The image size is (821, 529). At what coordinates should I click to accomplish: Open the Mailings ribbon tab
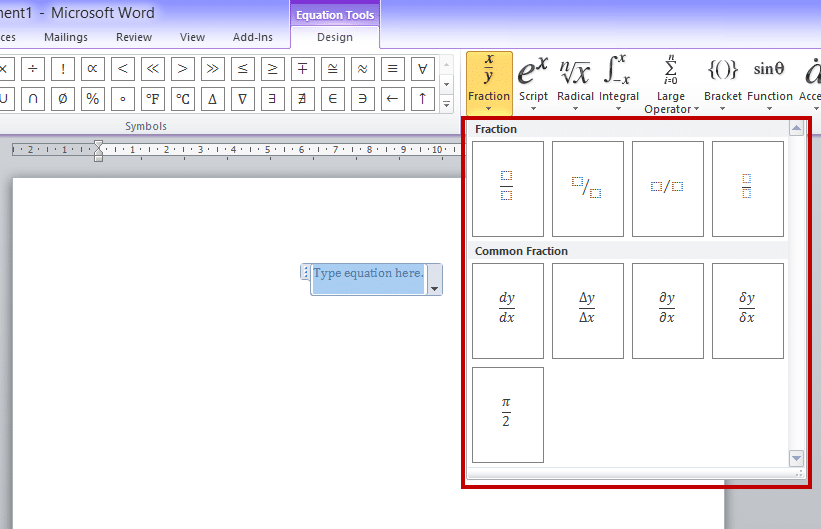point(66,37)
